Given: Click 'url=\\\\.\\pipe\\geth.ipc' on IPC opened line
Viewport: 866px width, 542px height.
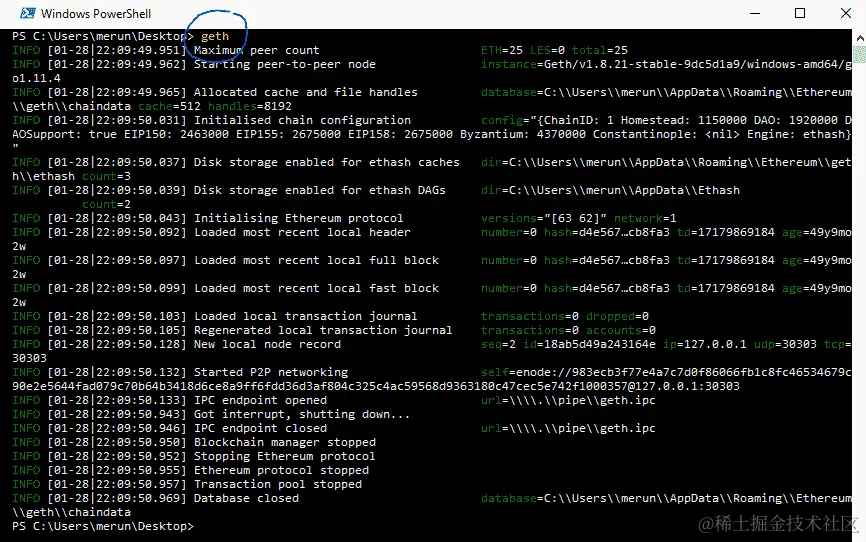Looking at the screenshot, I should 568,401.
